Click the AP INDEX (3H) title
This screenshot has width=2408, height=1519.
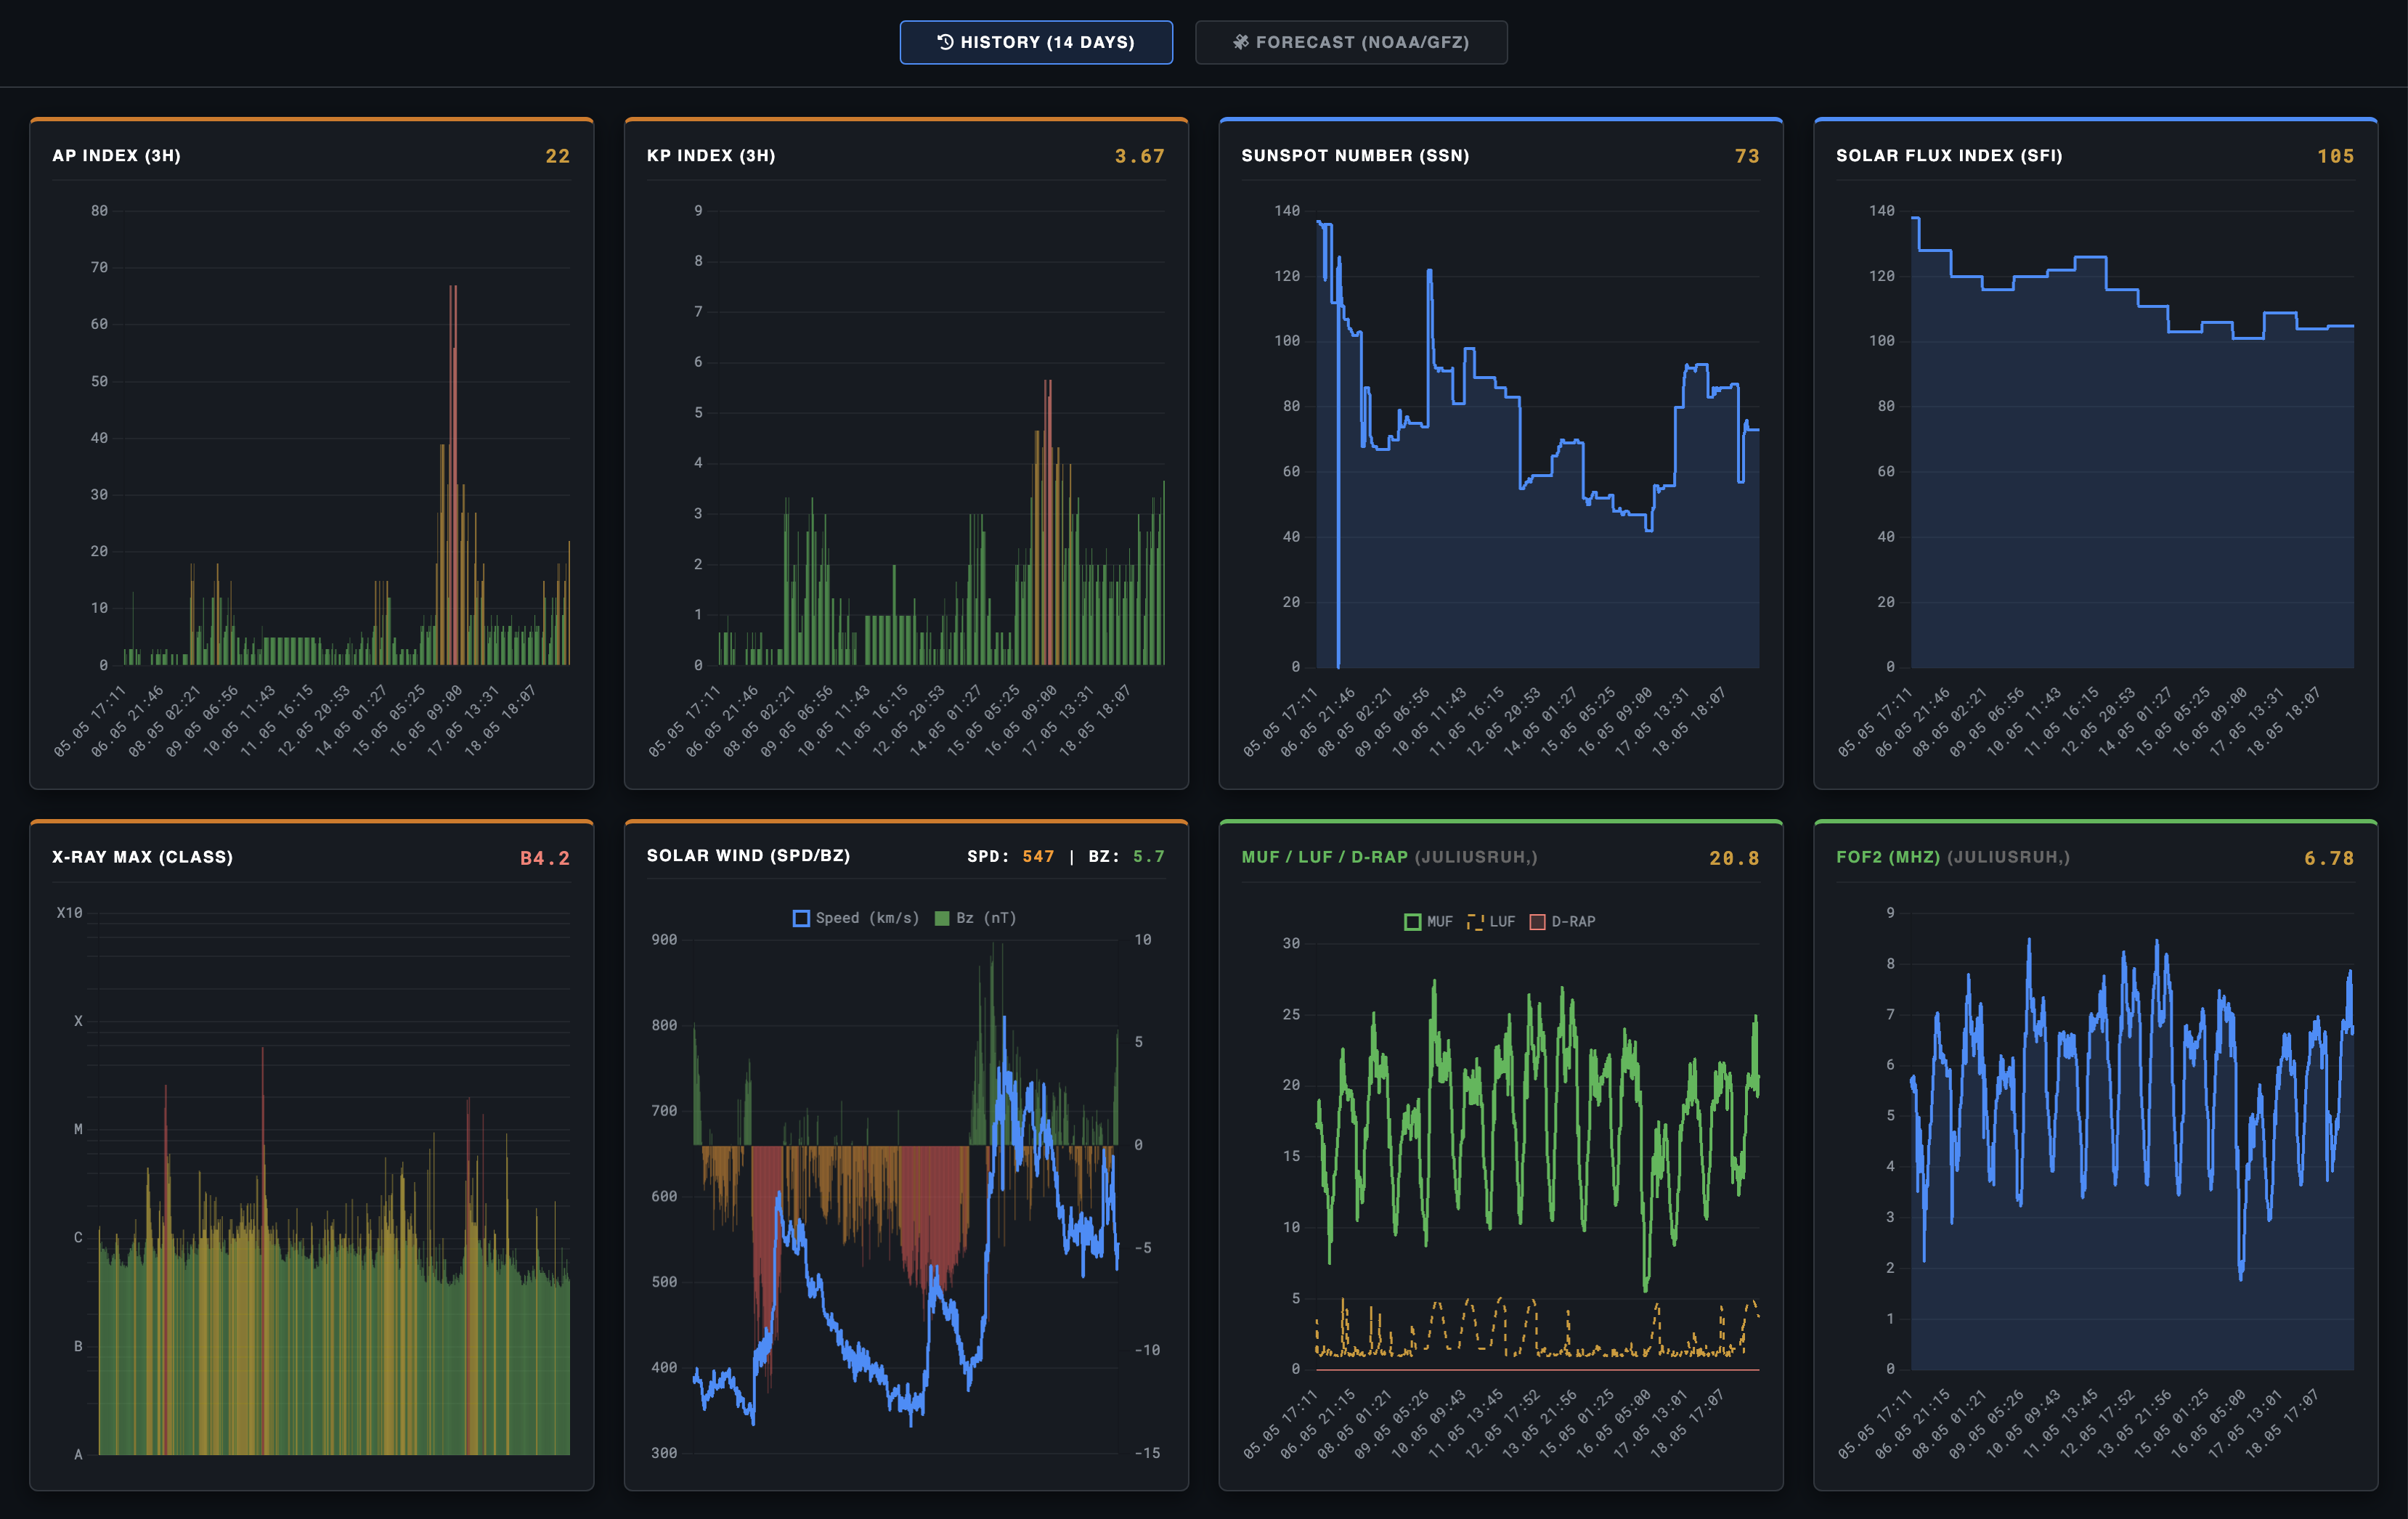pyautogui.click(x=116, y=156)
